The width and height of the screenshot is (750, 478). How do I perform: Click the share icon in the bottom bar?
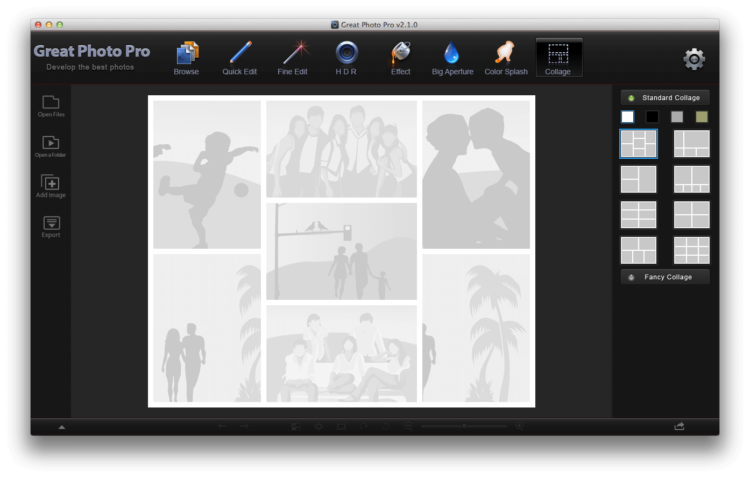coord(679,426)
